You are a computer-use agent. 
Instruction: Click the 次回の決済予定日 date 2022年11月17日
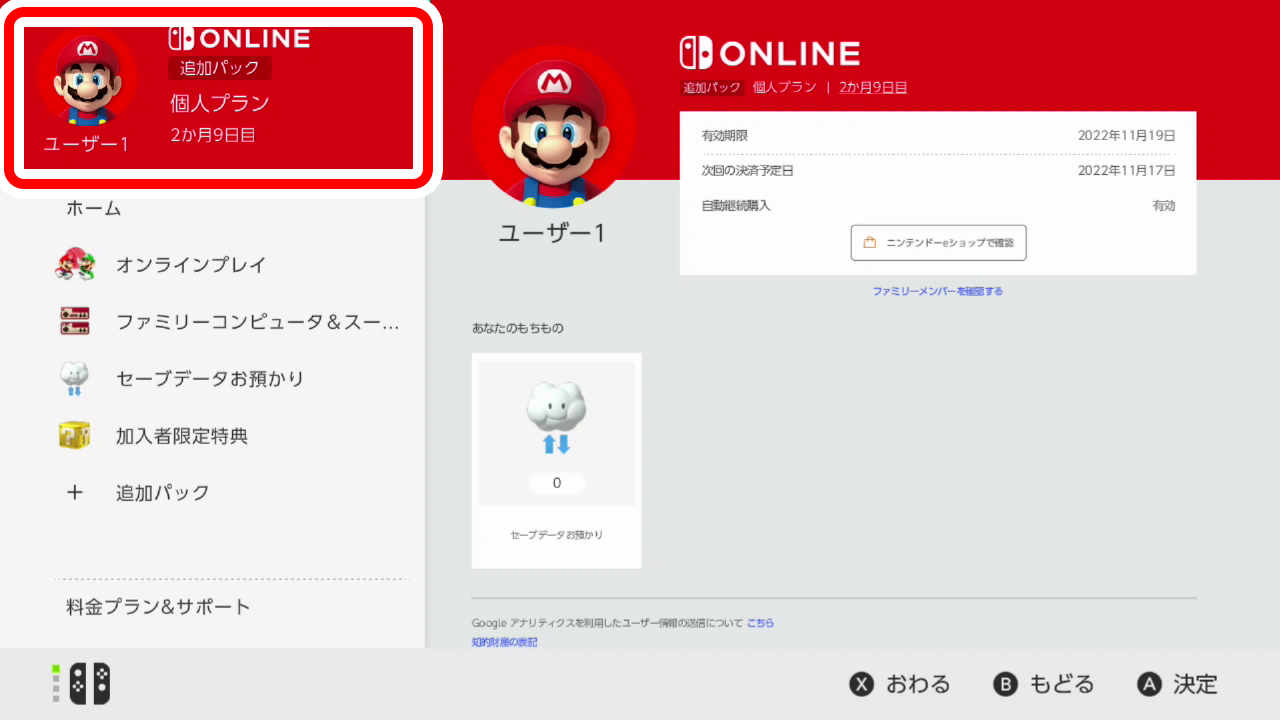[1126, 171]
